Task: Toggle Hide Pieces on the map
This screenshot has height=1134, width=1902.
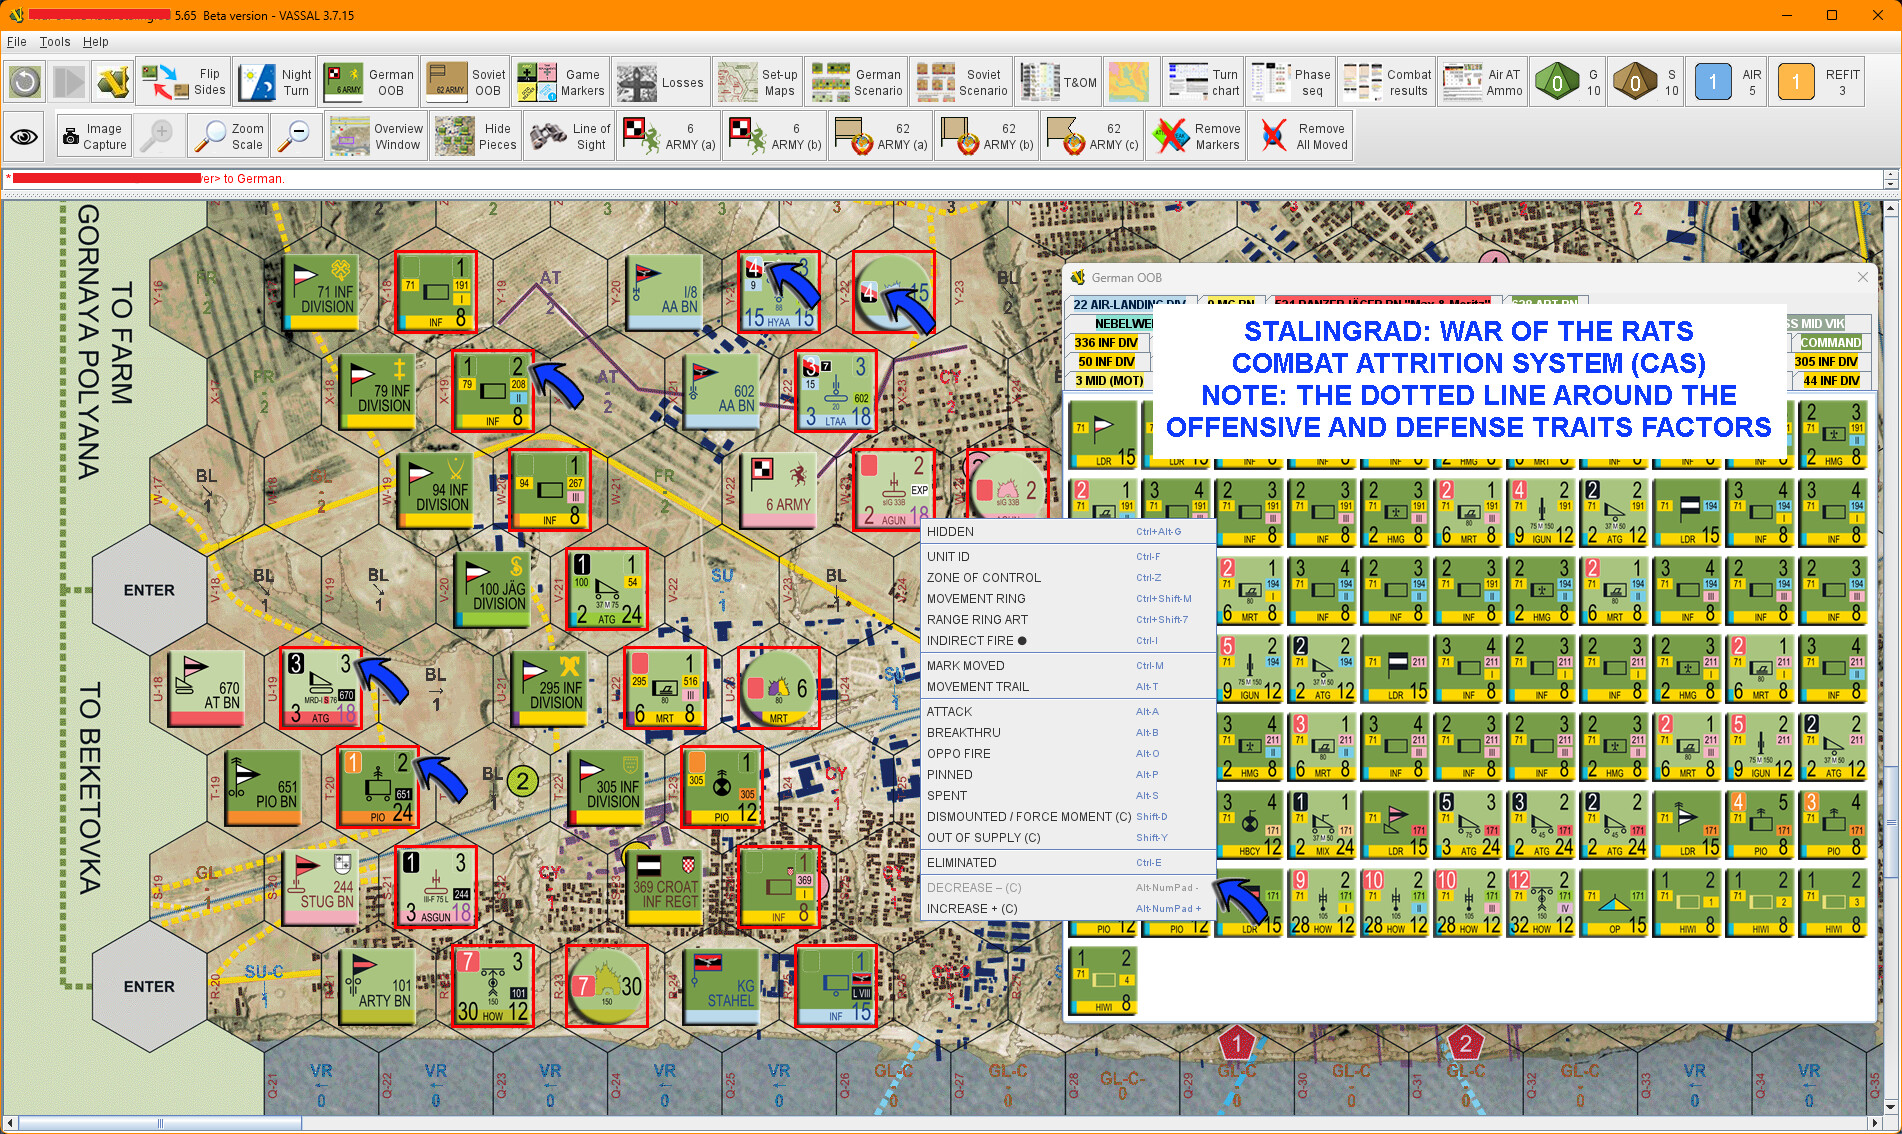Action: coord(476,136)
